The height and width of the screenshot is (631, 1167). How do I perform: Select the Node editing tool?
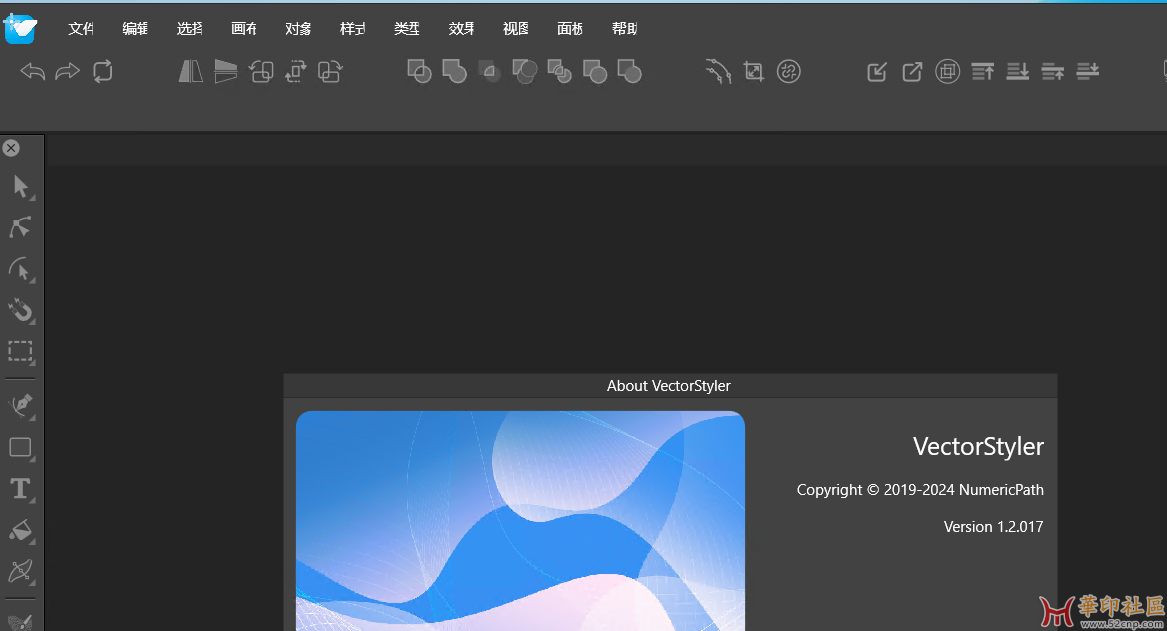(x=20, y=228)
